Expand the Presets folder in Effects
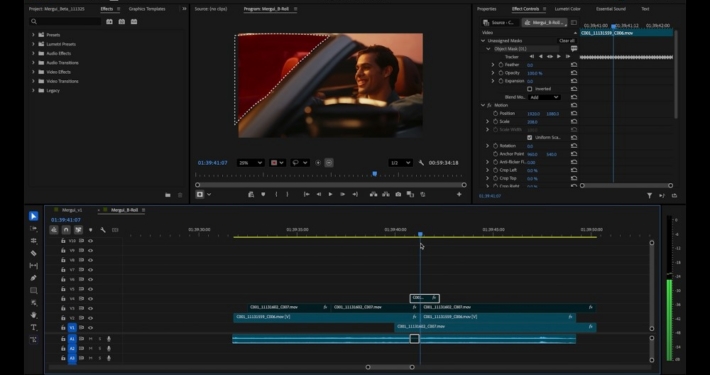710x375 pixels. (x=33, y=35)
